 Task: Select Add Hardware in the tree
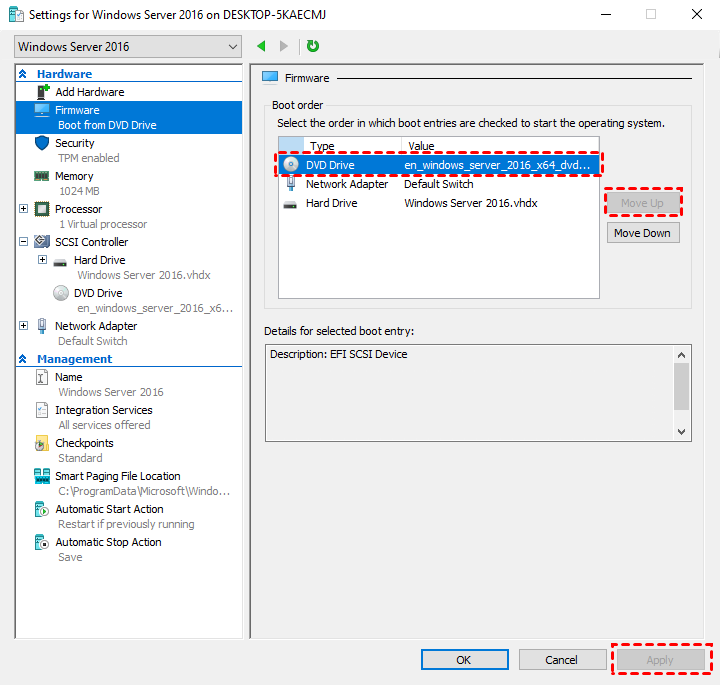(x=90, y=92)
